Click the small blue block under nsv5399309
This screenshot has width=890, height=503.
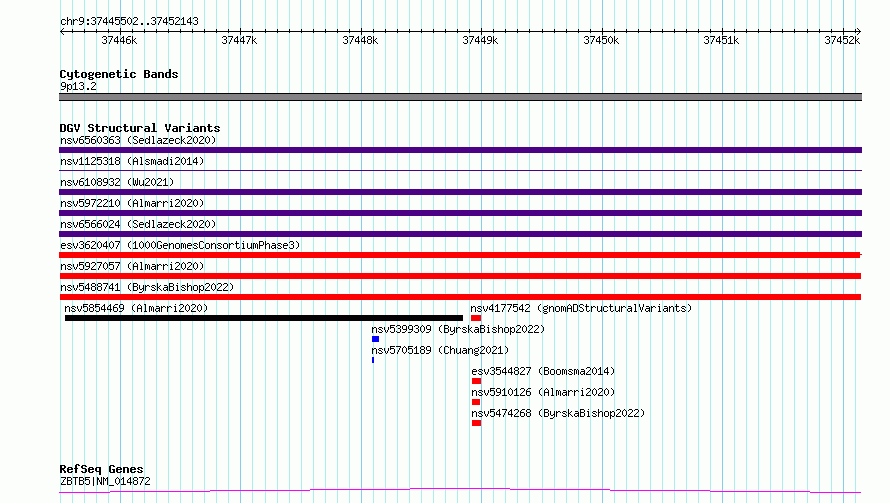[x=375, y=339]
